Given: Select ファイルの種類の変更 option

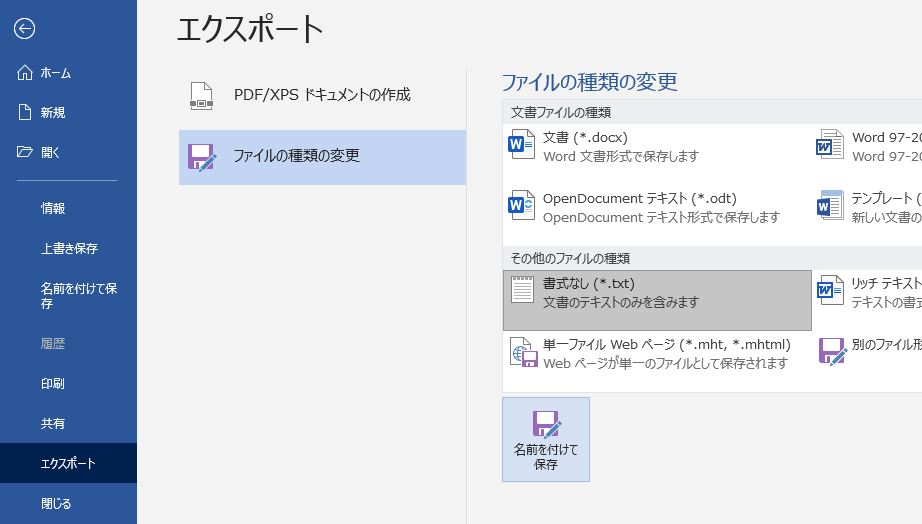Looking at the screenshot, I should pos(322,157).
